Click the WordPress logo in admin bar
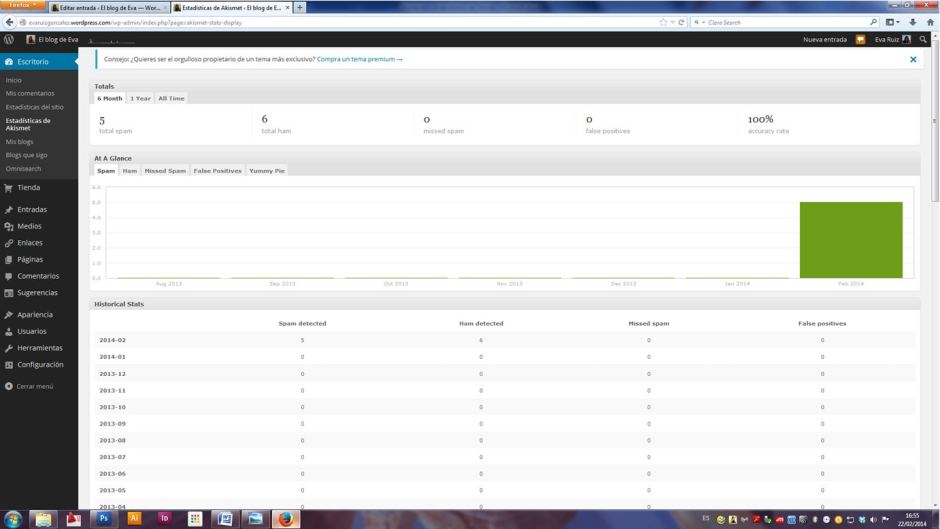Viewport: 940px width, 529px height. tap(9, 39)
